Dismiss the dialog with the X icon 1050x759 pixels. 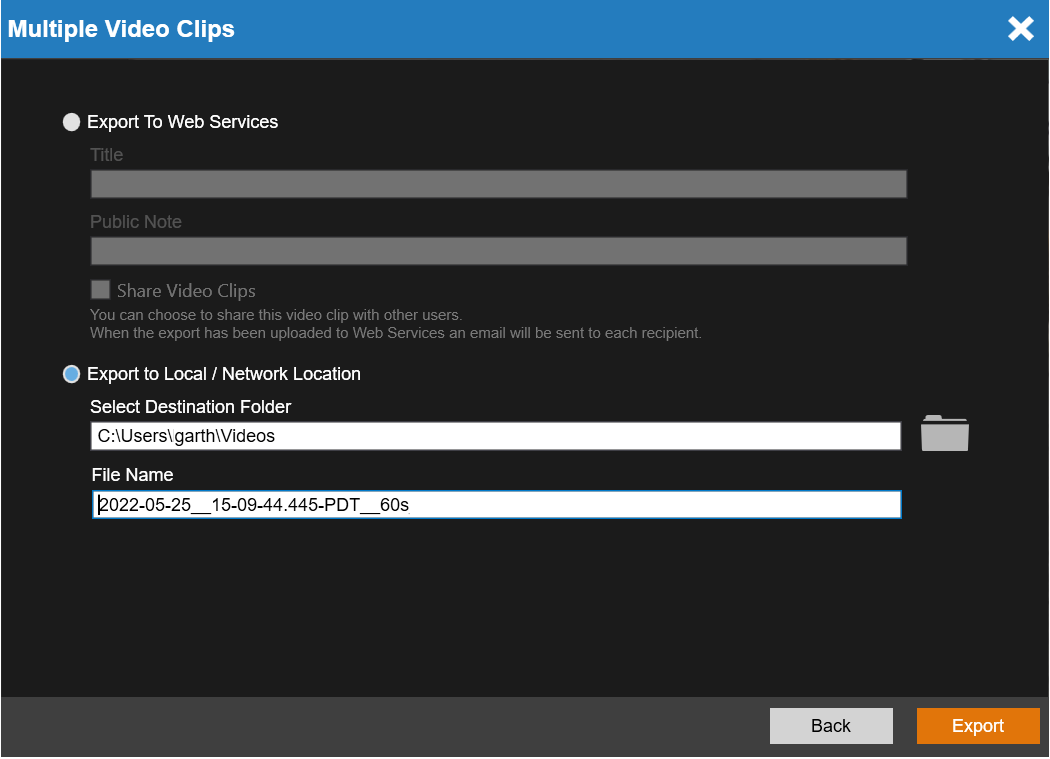point(1020,29)
